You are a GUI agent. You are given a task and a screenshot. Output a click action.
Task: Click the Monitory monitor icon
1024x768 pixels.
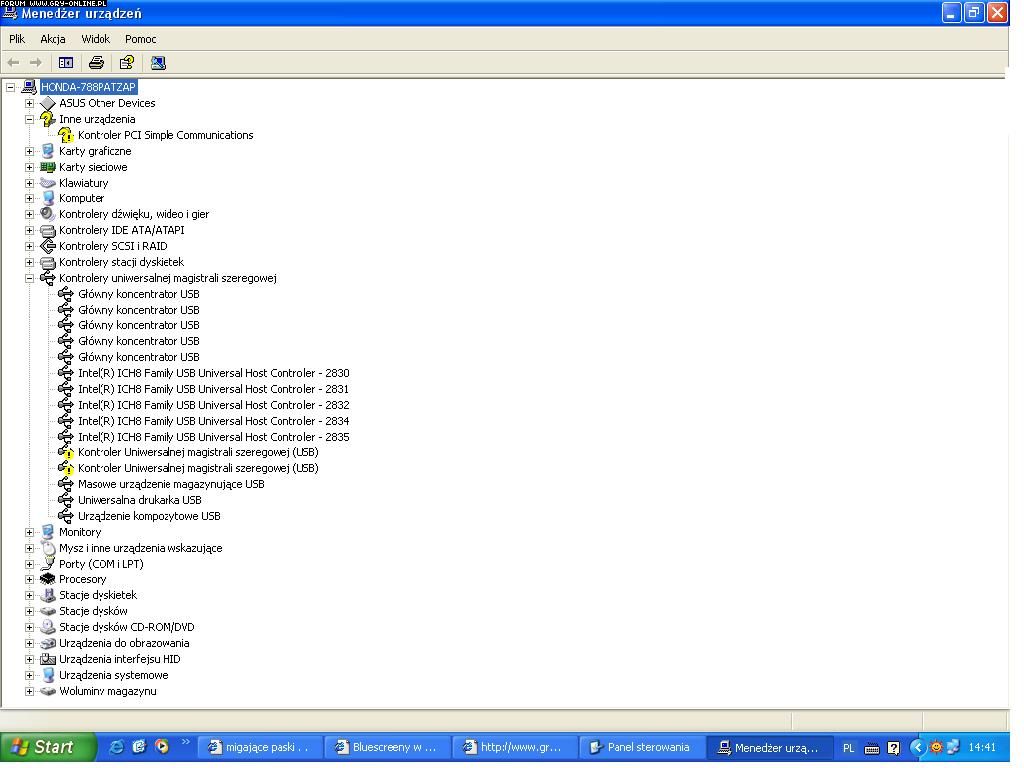coord(48,532)
